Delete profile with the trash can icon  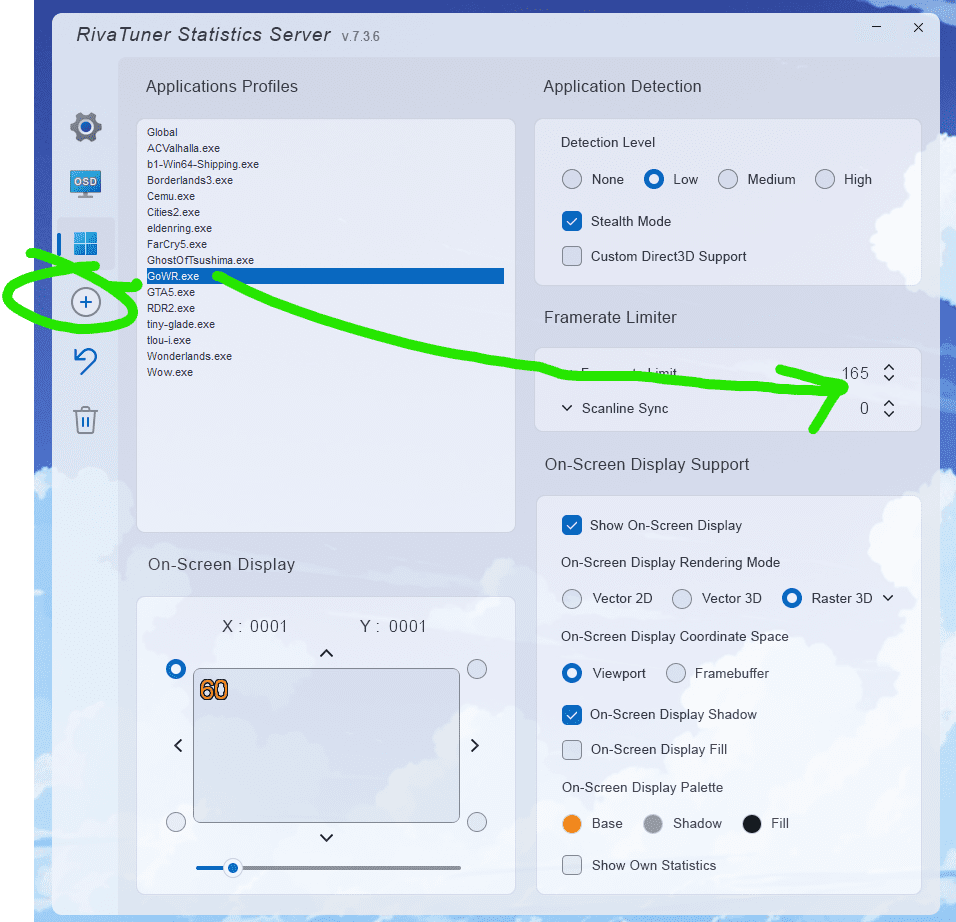pos(85,420)
